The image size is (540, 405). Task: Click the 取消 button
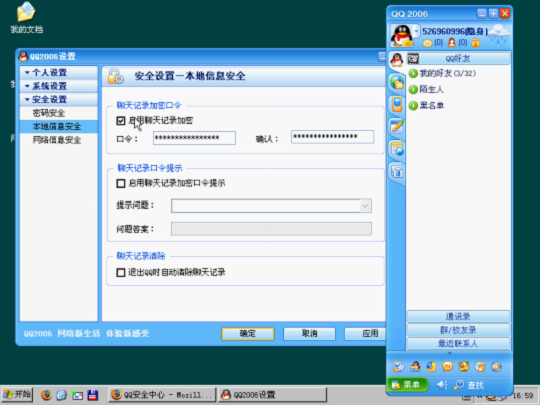[x=309, y=333]
